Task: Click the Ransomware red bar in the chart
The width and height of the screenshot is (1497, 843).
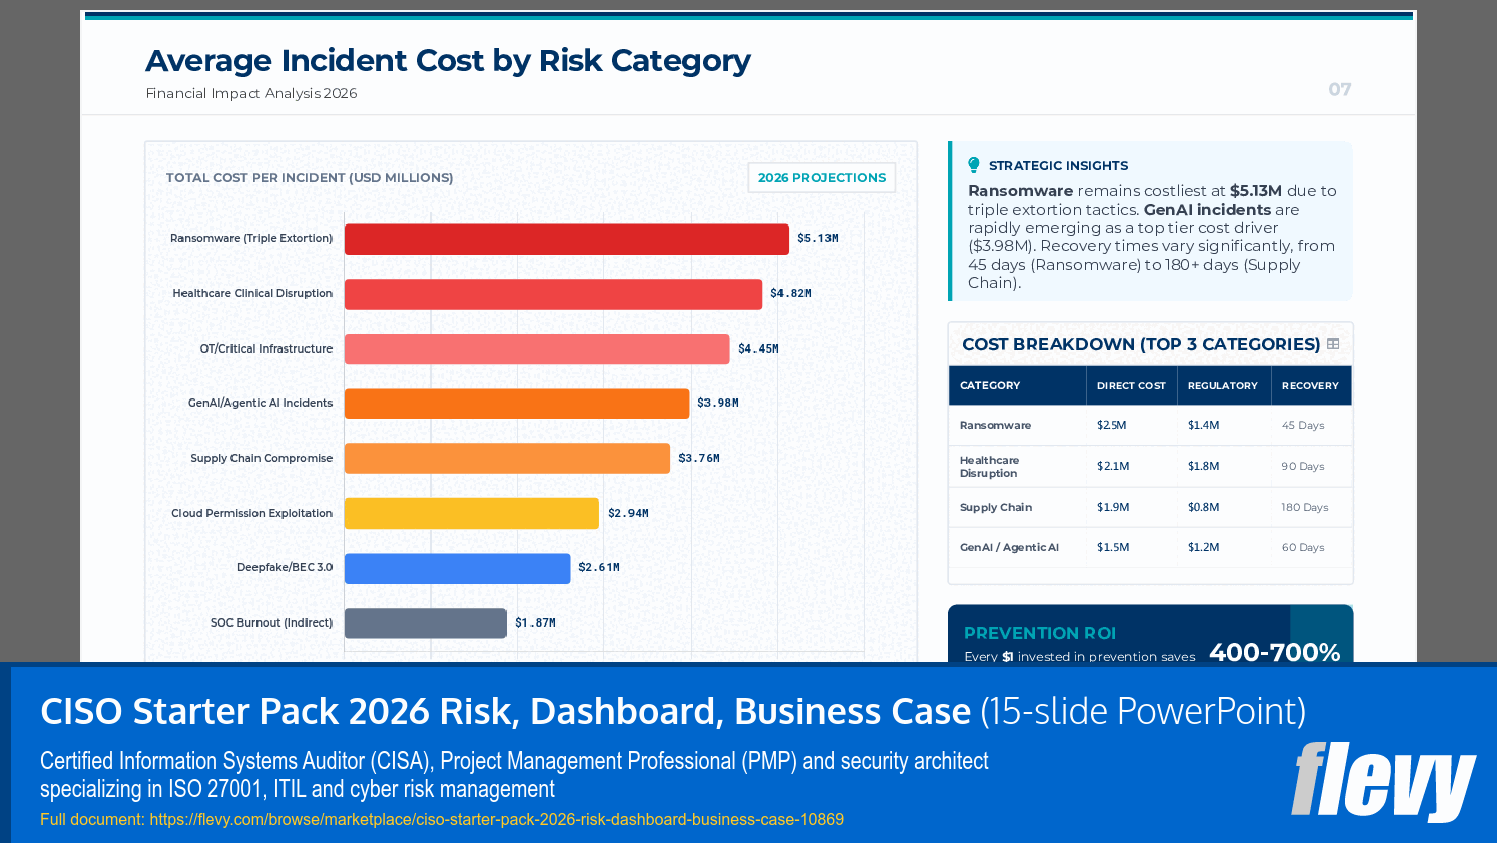Action: [565, 239]
